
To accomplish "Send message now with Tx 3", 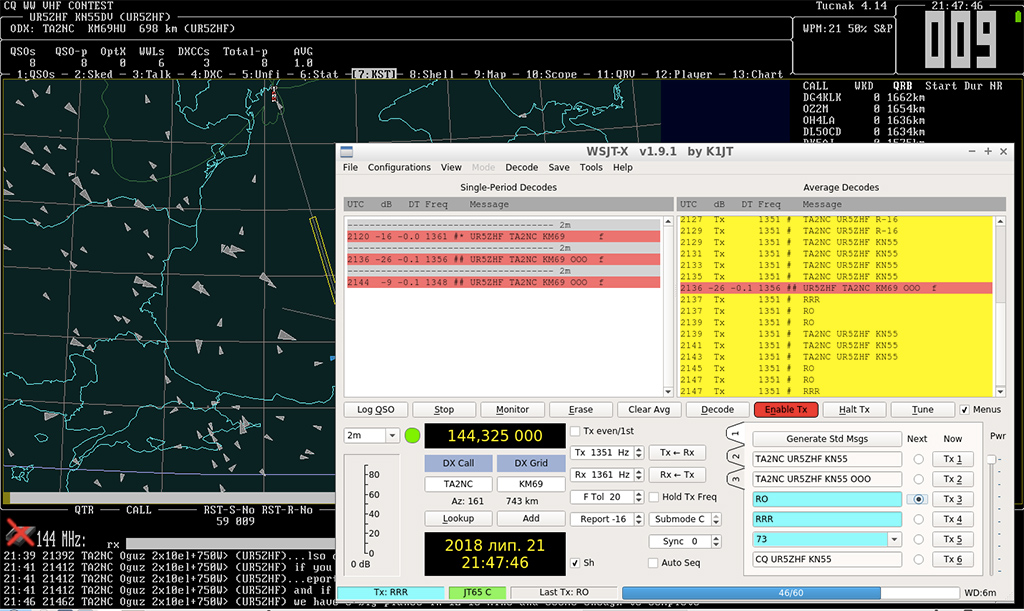I will coord(953,499).
